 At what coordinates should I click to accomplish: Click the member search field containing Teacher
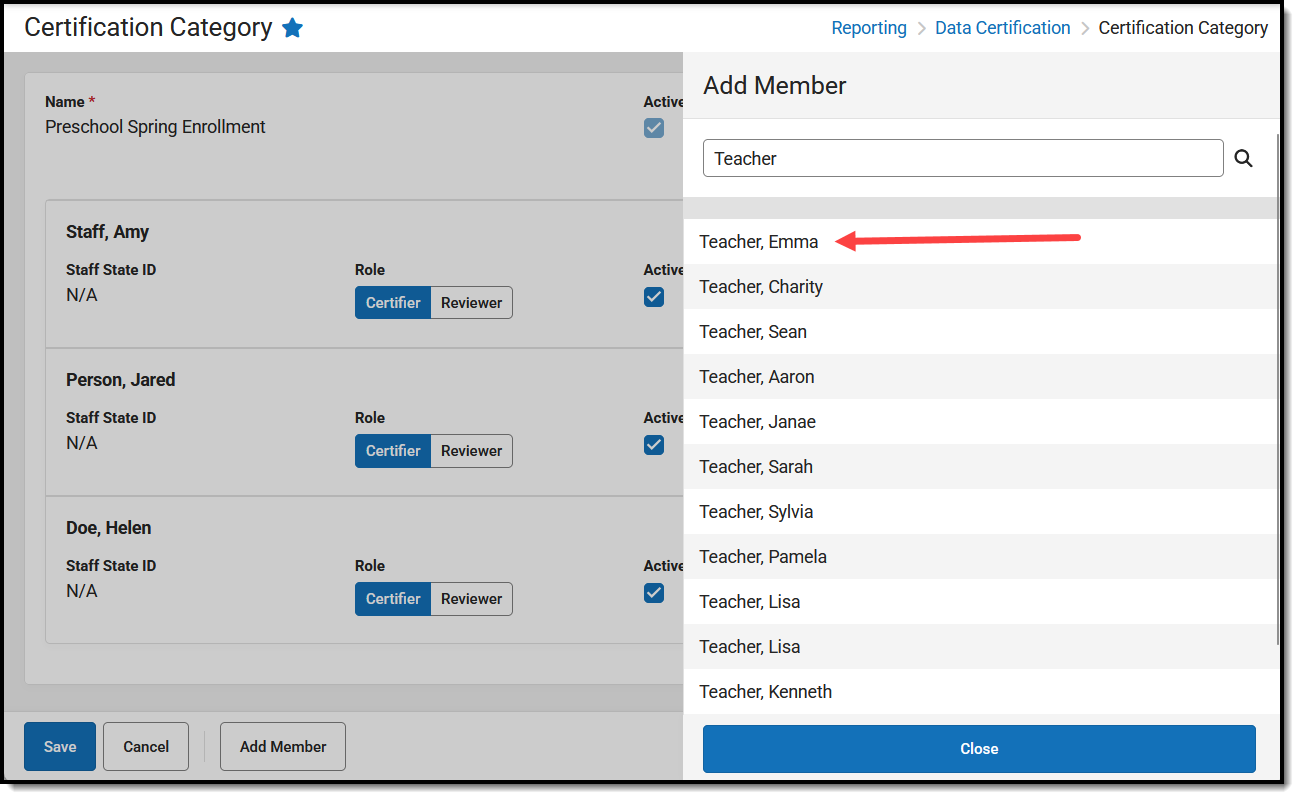coord(963,158)
